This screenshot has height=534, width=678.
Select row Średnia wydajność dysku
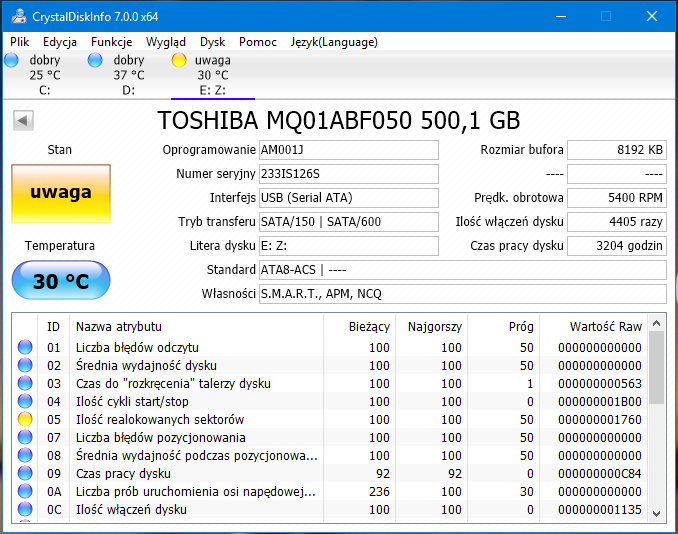(x=329, y=365)
